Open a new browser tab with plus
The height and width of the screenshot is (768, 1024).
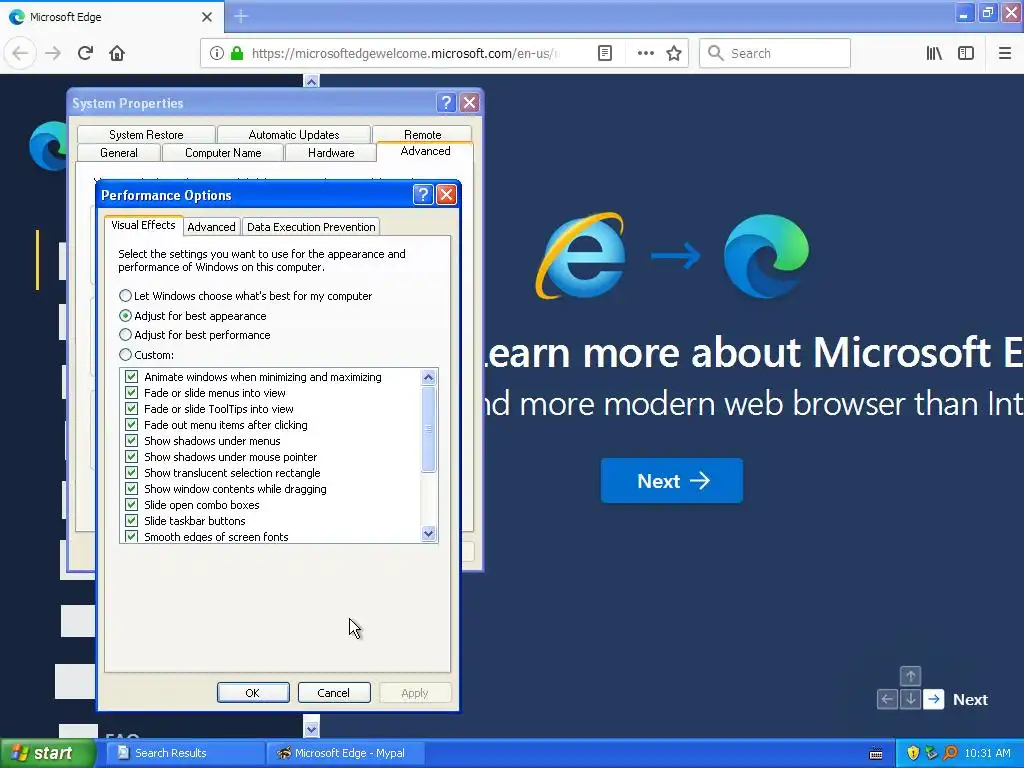point(241,16)
